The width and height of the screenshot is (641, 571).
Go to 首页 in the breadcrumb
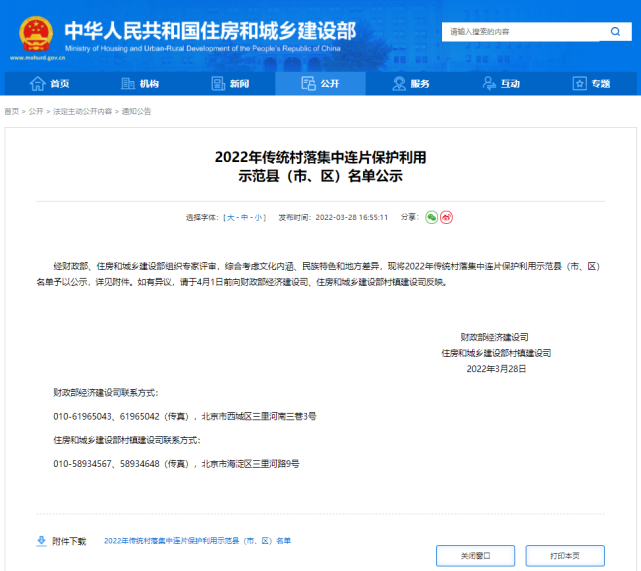[11, 112]
